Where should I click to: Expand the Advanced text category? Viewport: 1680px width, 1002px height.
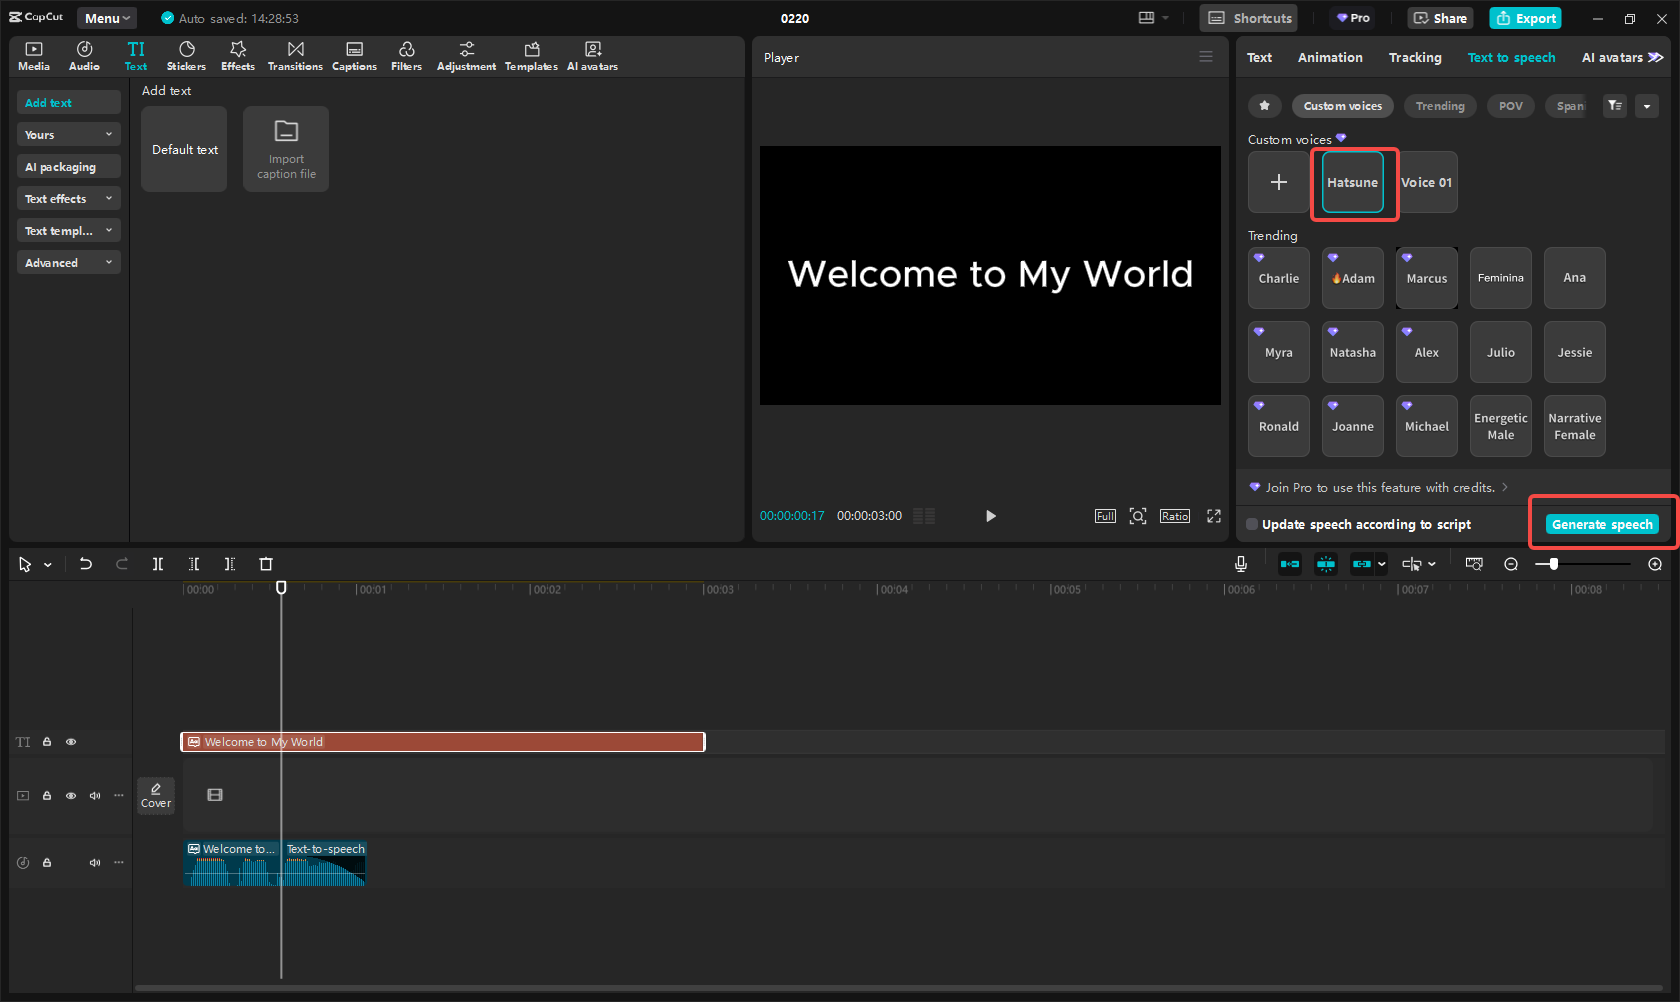click(x=68, y=263)
